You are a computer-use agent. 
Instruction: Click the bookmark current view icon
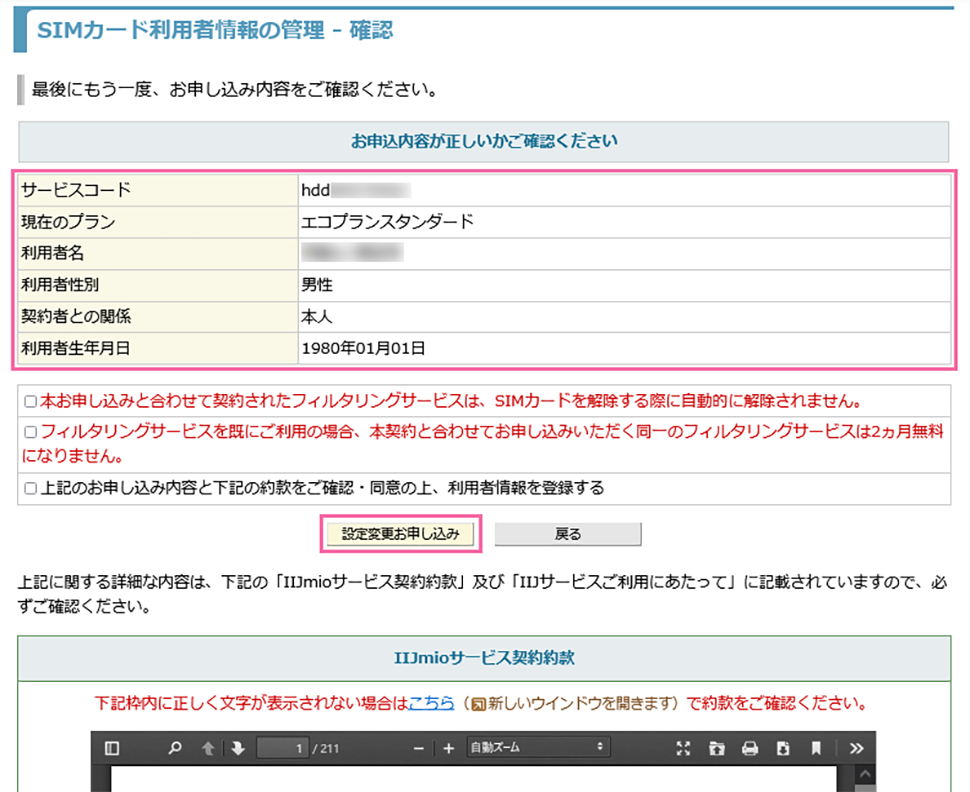(x=816, y=748)
